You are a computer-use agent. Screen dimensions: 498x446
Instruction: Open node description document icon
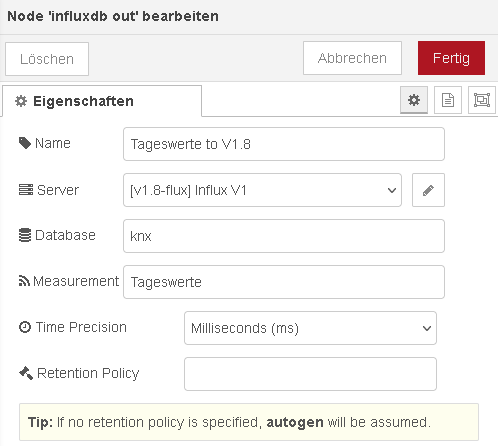click(x=448, y=100)
